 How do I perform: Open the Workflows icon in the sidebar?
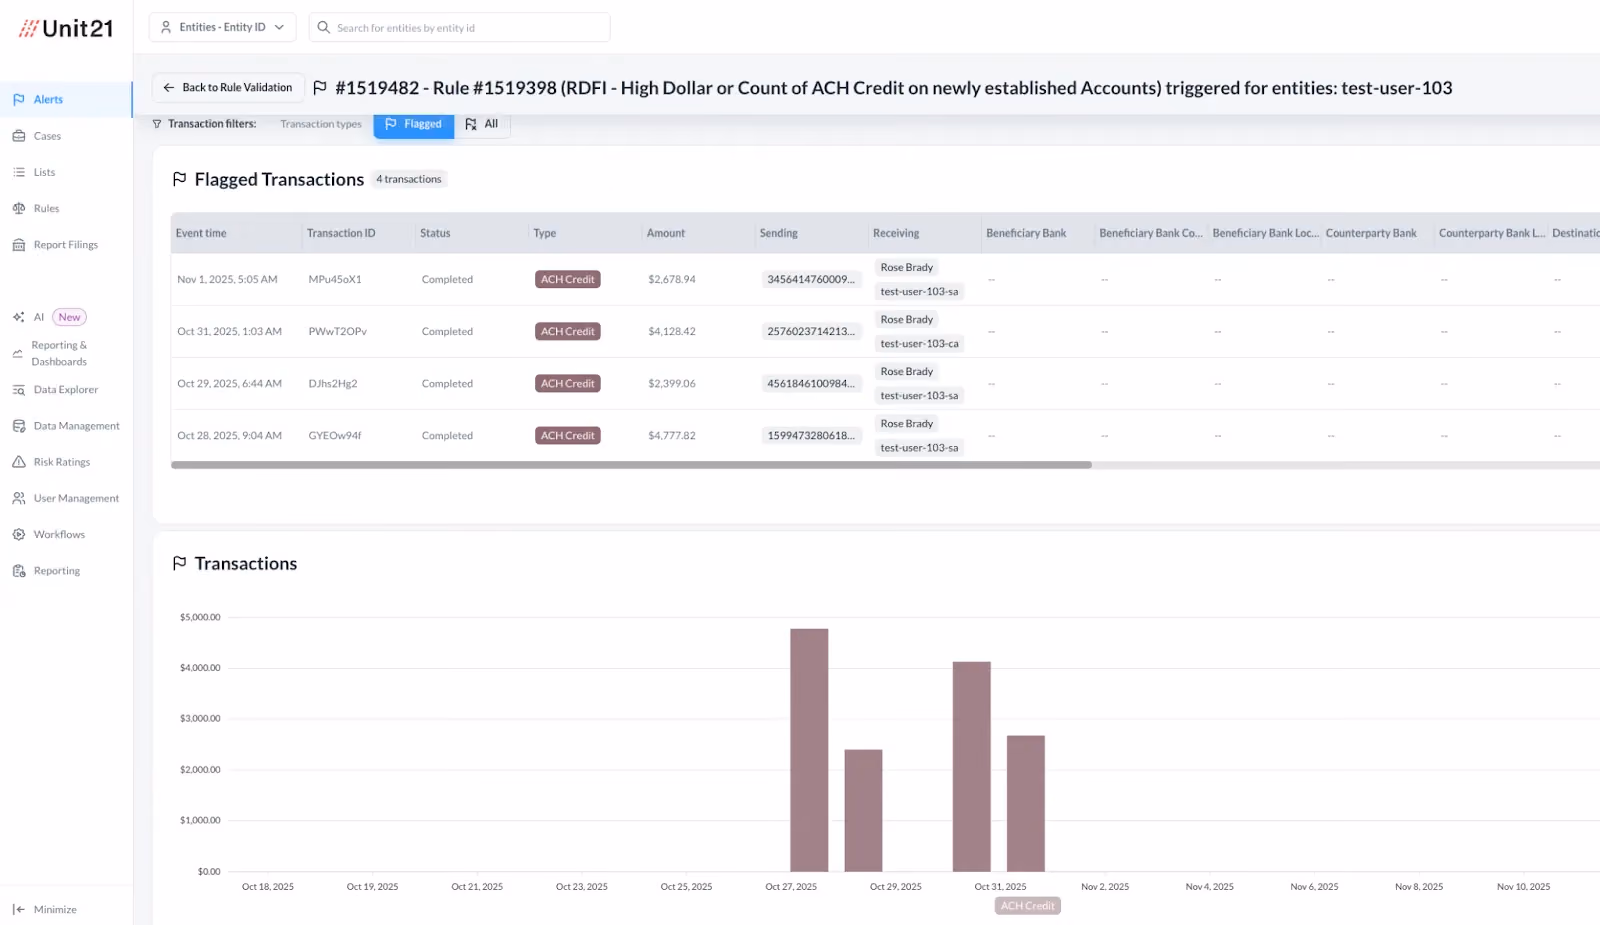point(19,534)
